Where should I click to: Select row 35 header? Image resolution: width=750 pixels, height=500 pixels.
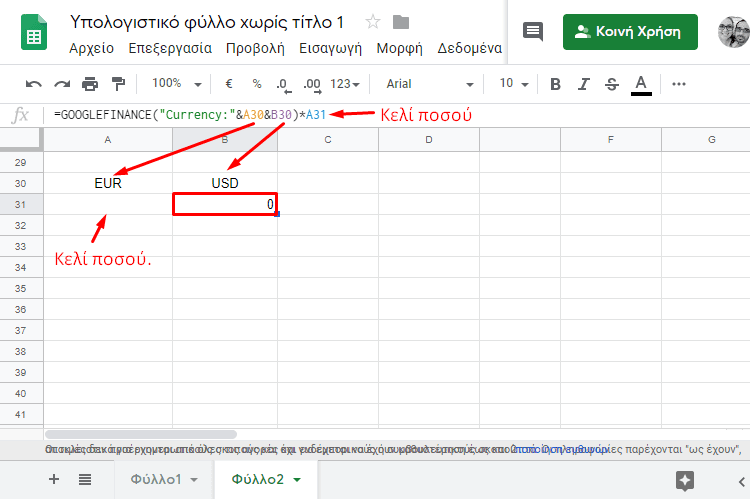click(21, 289)
